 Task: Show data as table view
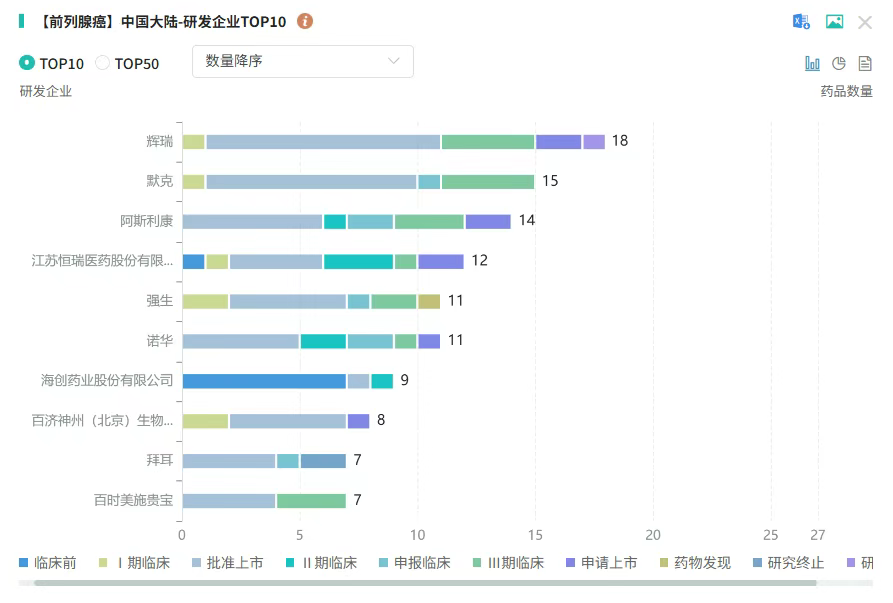coord(865,63)
